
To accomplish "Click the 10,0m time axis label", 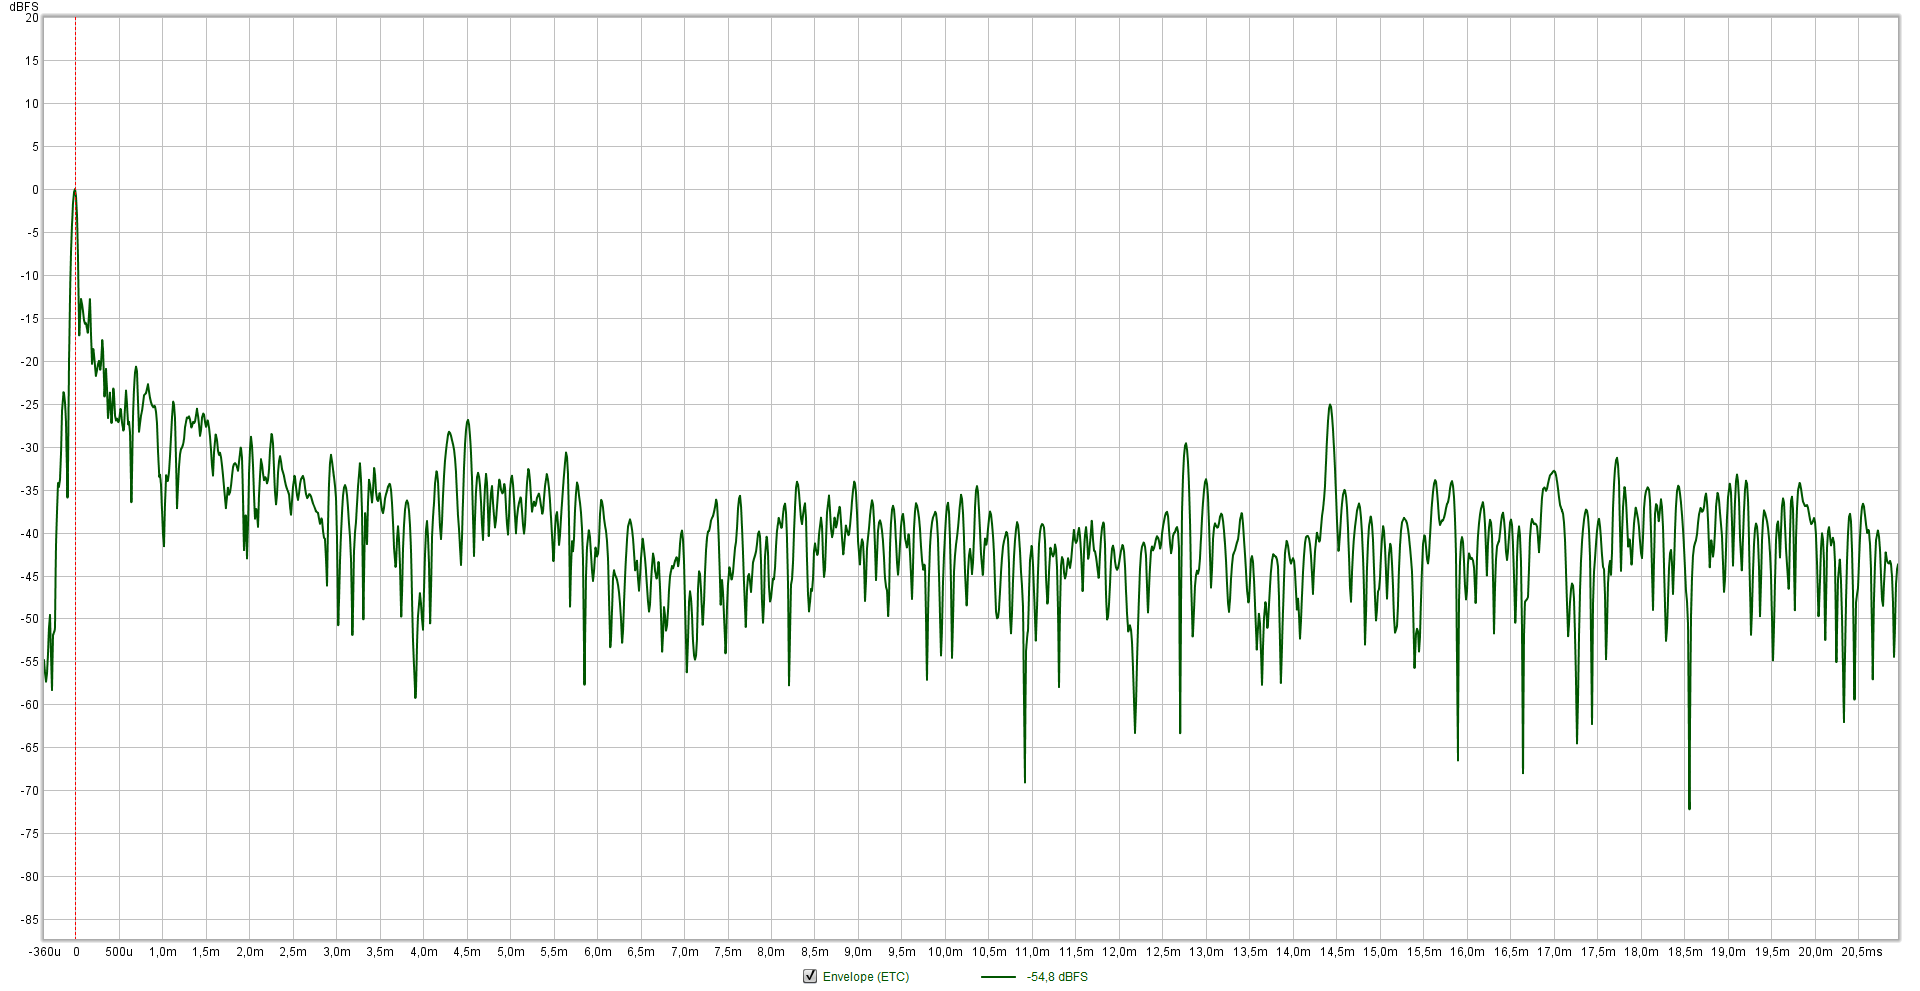I will pos(945,952).
